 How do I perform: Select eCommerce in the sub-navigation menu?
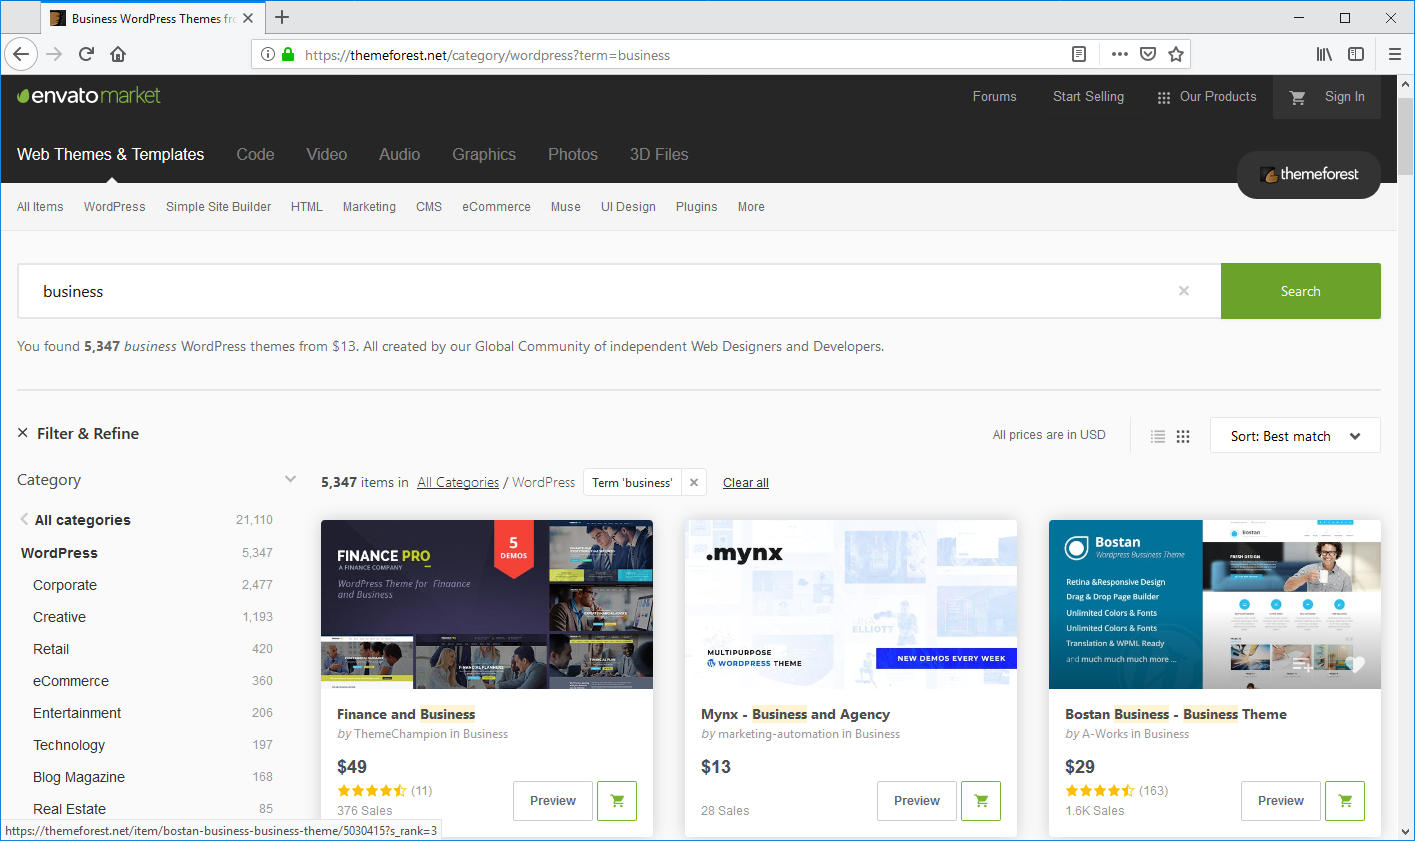coord(496,207)
